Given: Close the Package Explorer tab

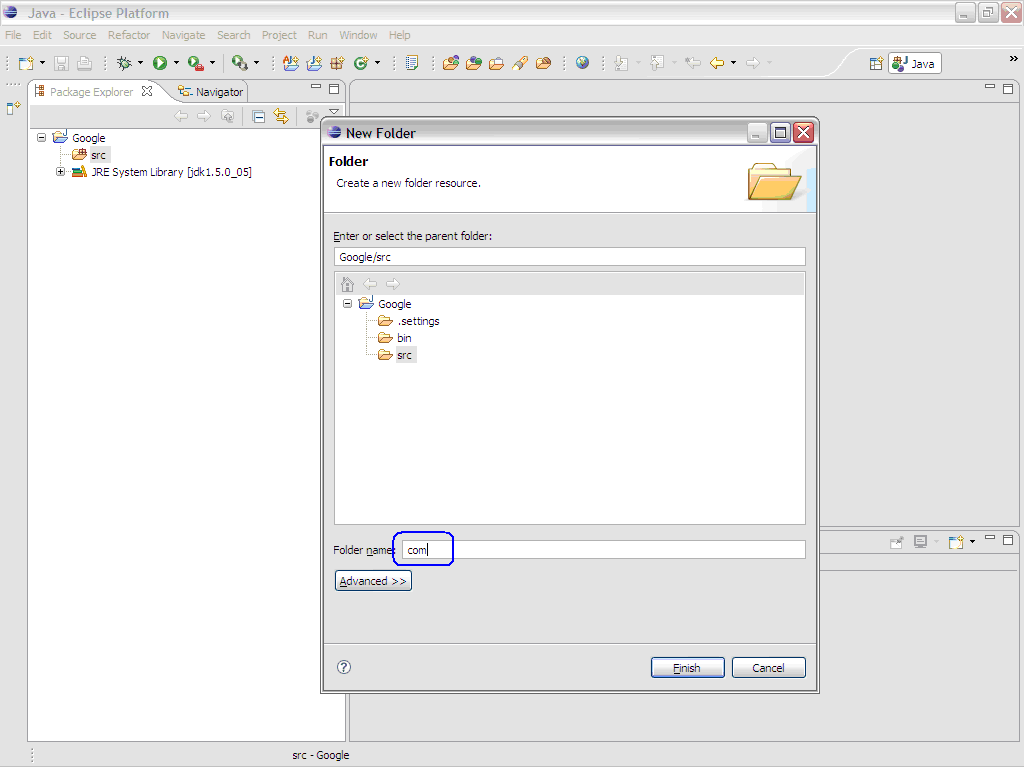Looking at the screenshot, I should click(147, 91).
